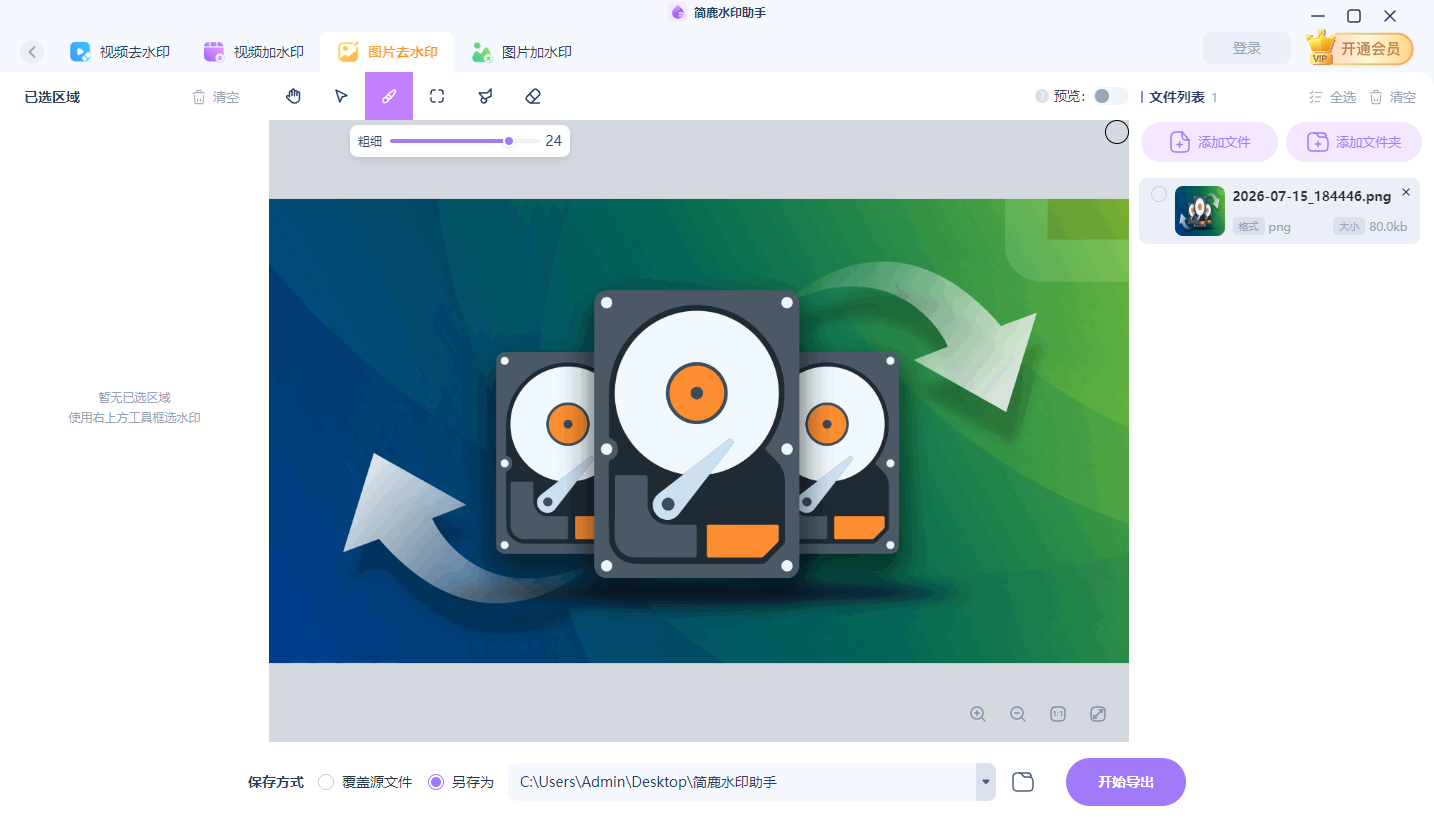Clear selected regions with left 清空

point(216,97)
